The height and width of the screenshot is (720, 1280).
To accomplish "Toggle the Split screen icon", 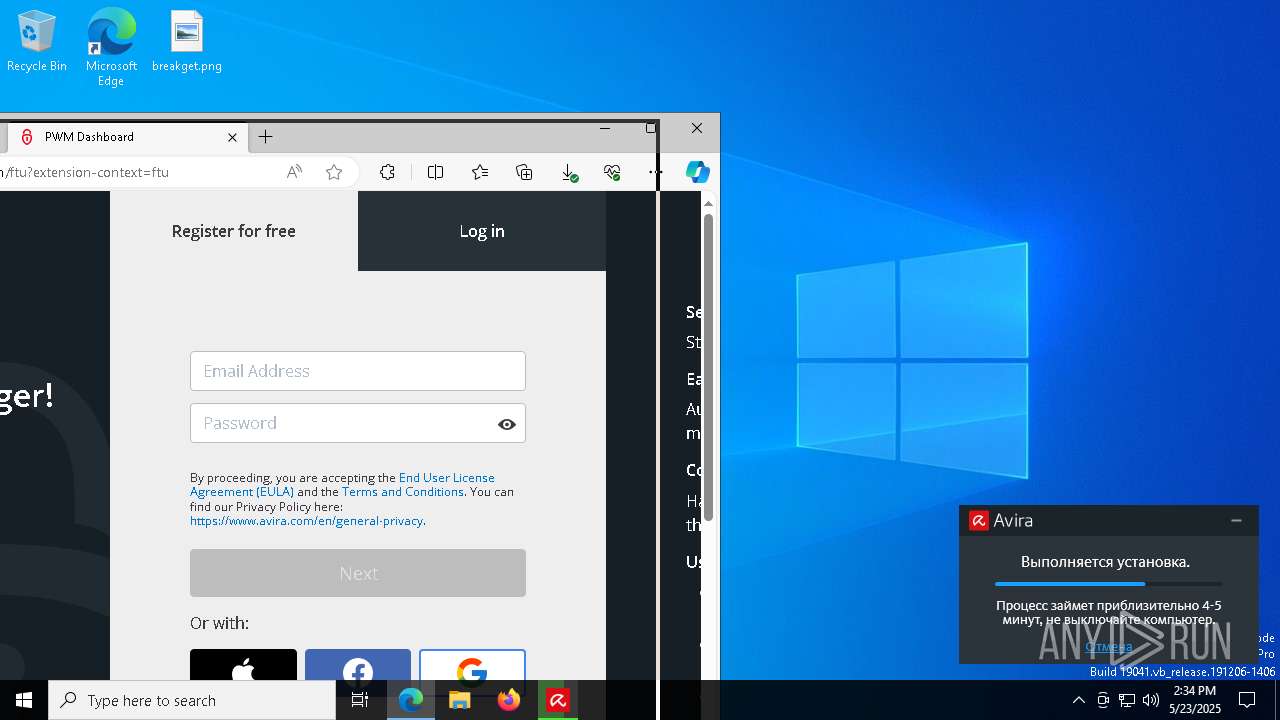I will tap(435, 172).
